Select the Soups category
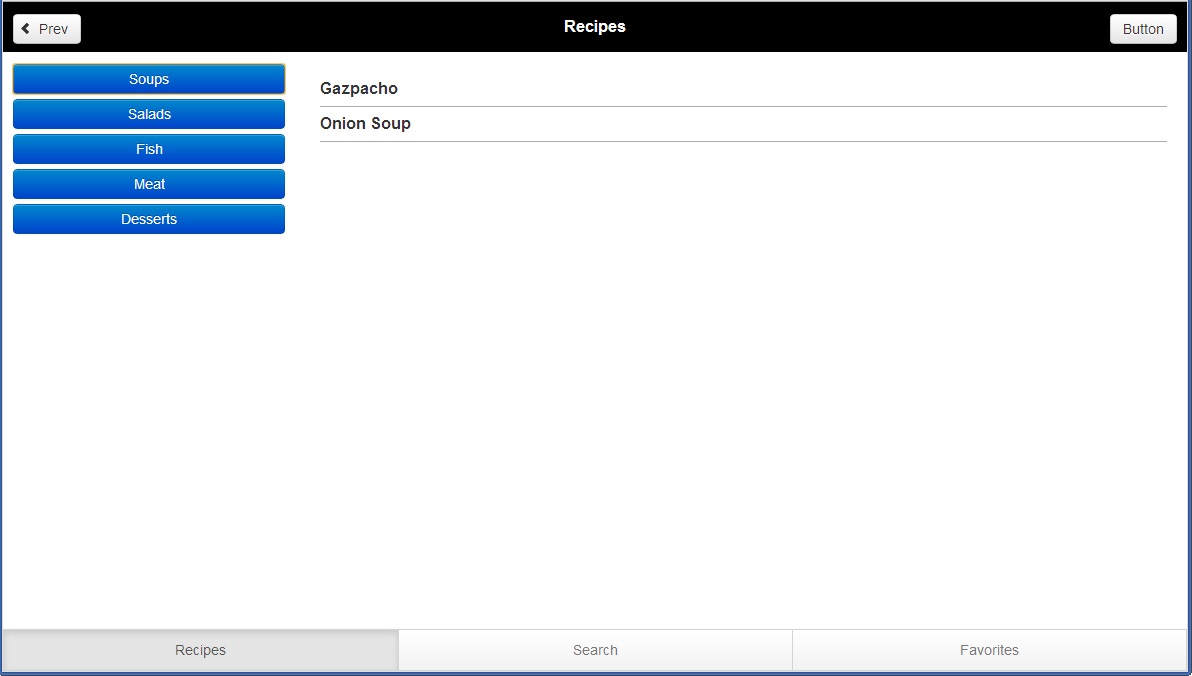 tap(149, 79)
